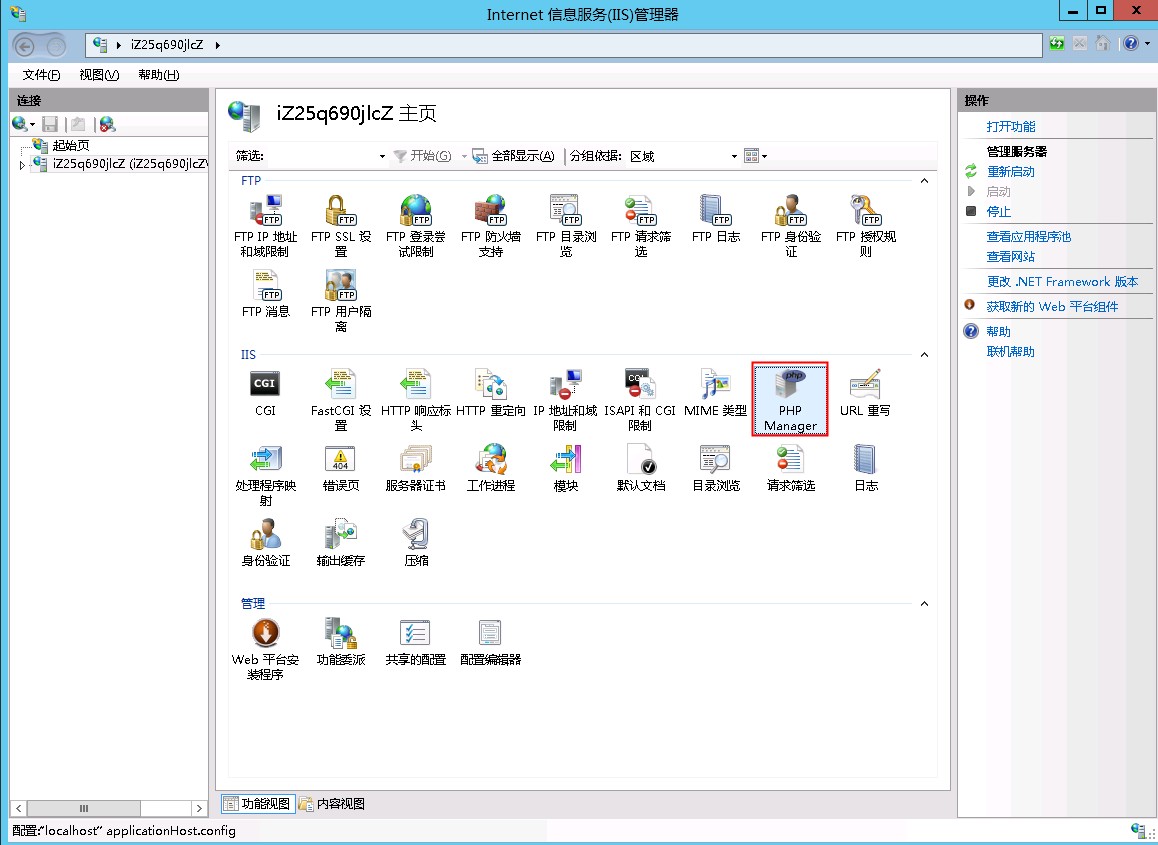Open 请求筛选 feature in IIS group

point(790,468)
